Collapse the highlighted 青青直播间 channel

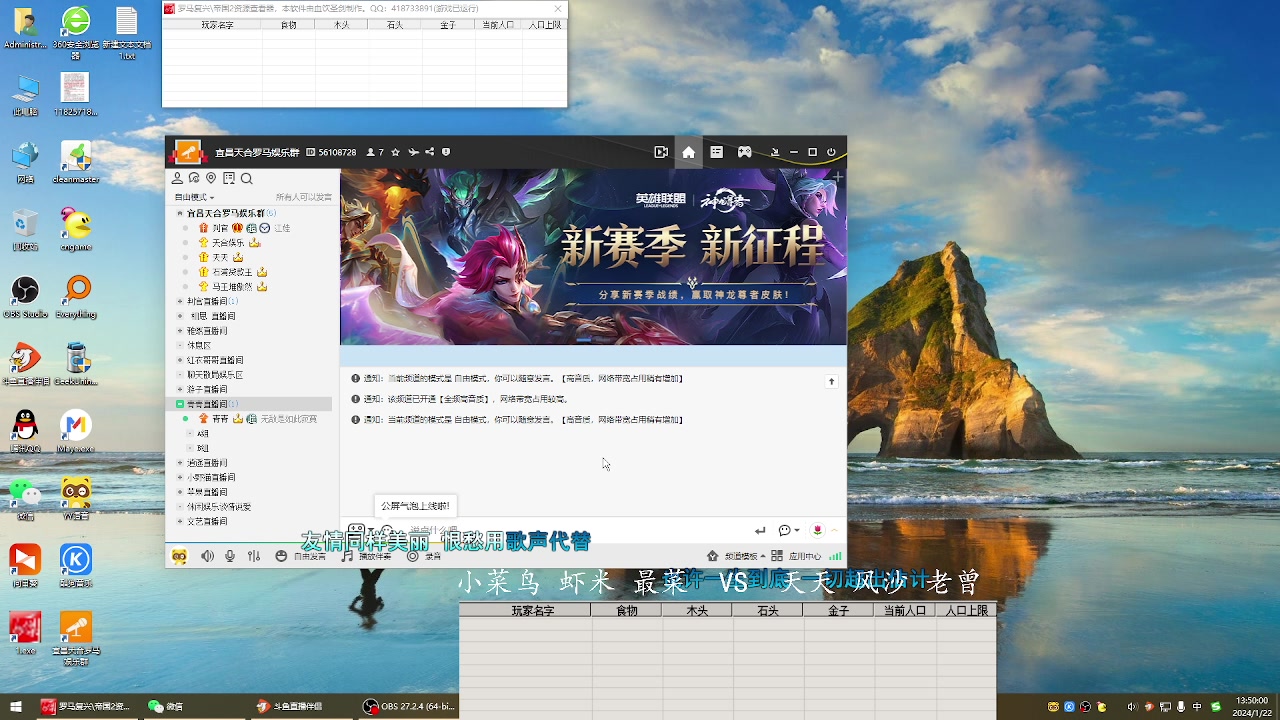pyautogui.click(x=180, y=404)
